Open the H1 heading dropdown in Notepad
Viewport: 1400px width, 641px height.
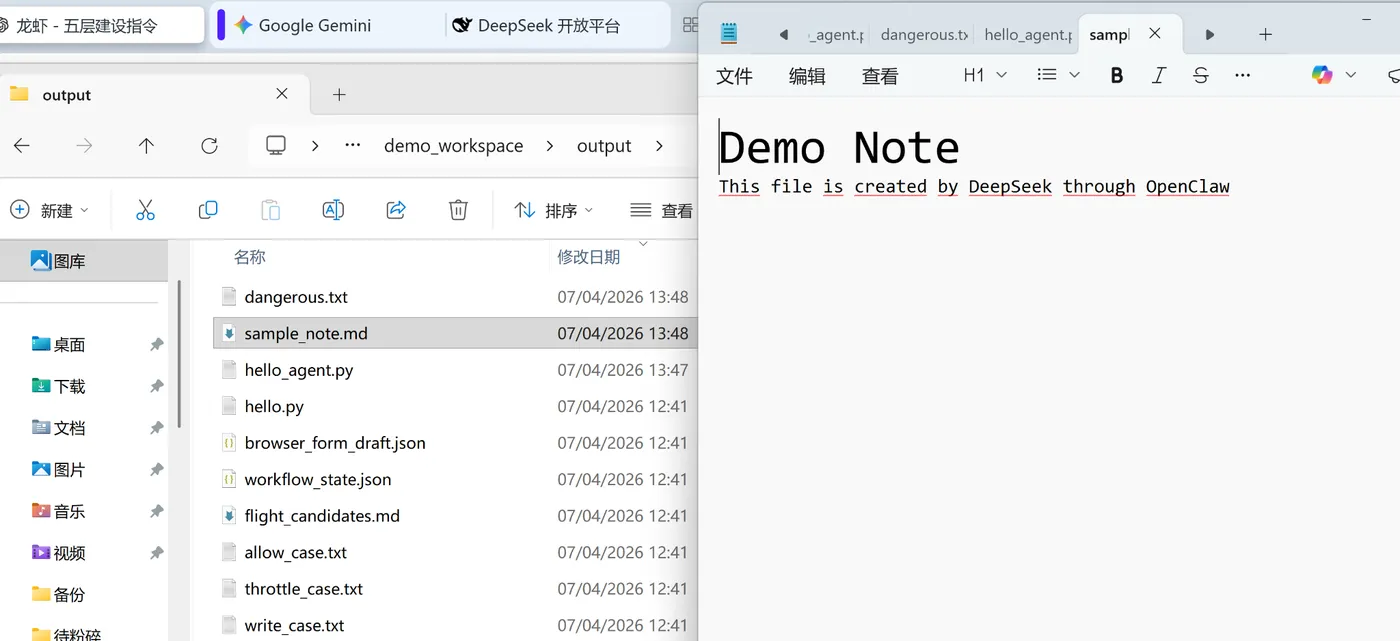pos(984,75)
